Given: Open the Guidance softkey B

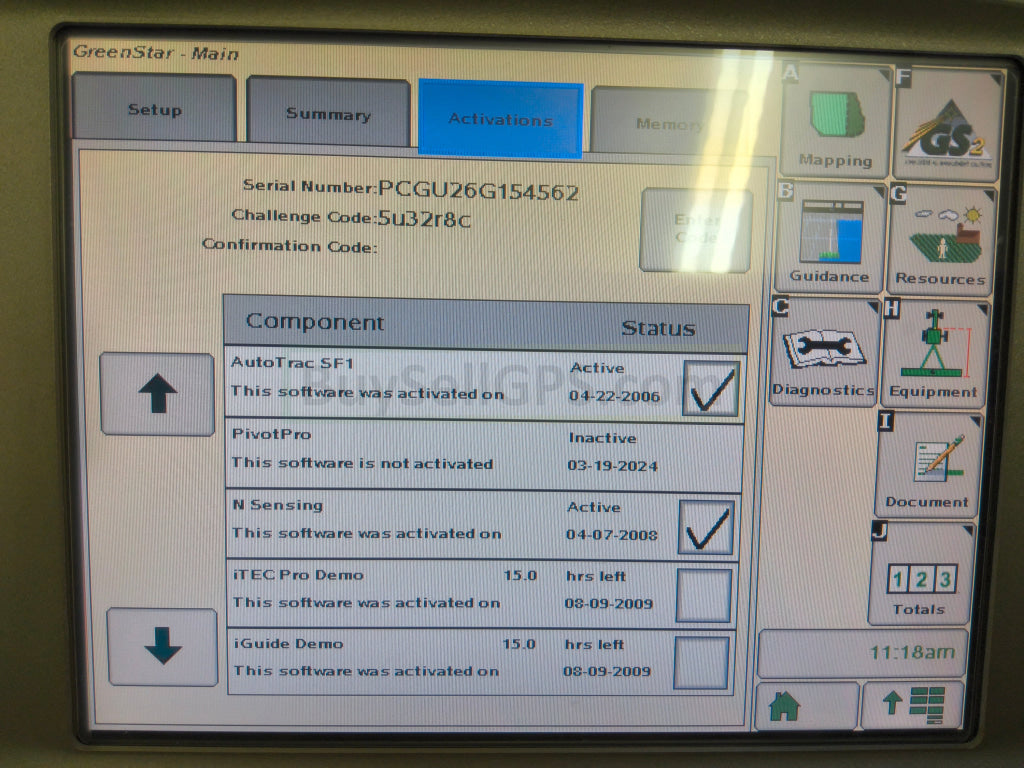Looking at the screenshot, I should coord(829,238).
